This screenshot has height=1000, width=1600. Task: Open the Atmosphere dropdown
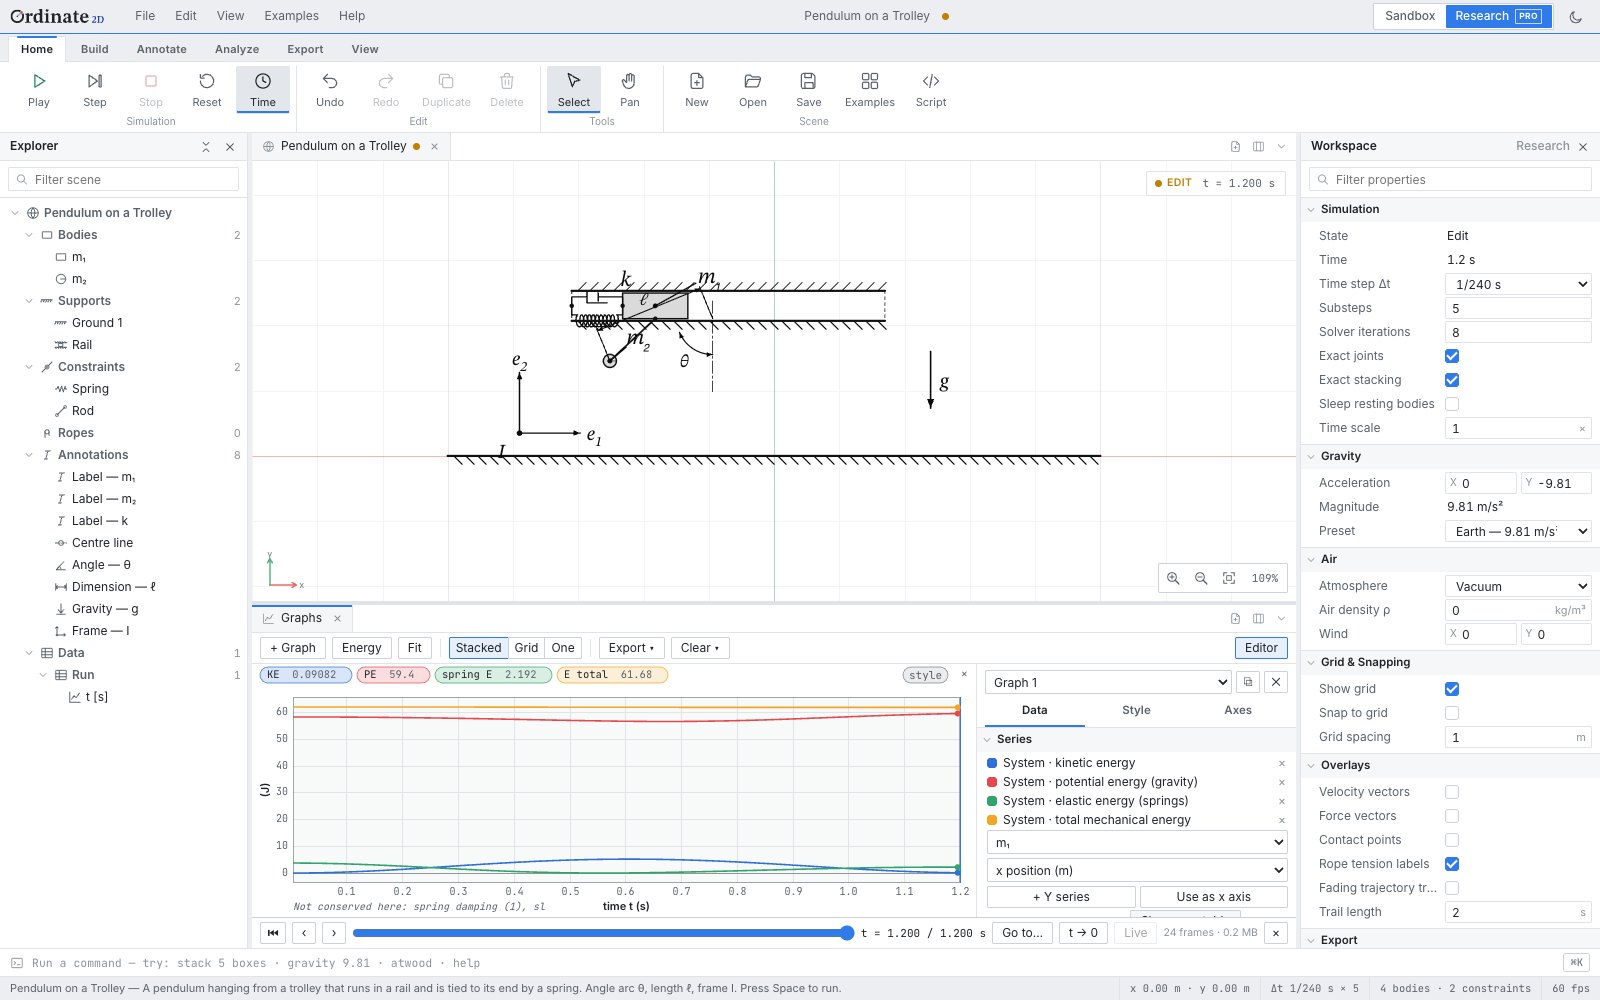click(1518, 586)
